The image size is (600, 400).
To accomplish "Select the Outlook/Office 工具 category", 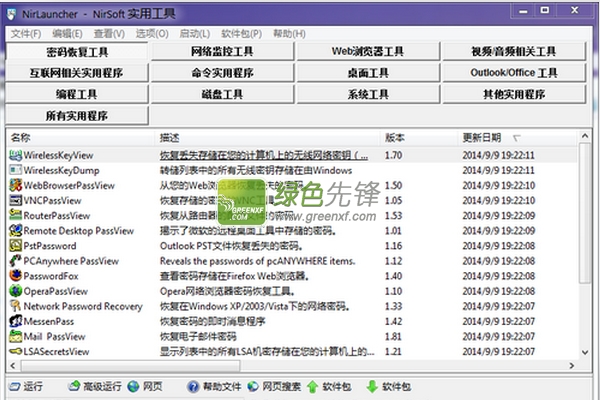I will [514, 73].
